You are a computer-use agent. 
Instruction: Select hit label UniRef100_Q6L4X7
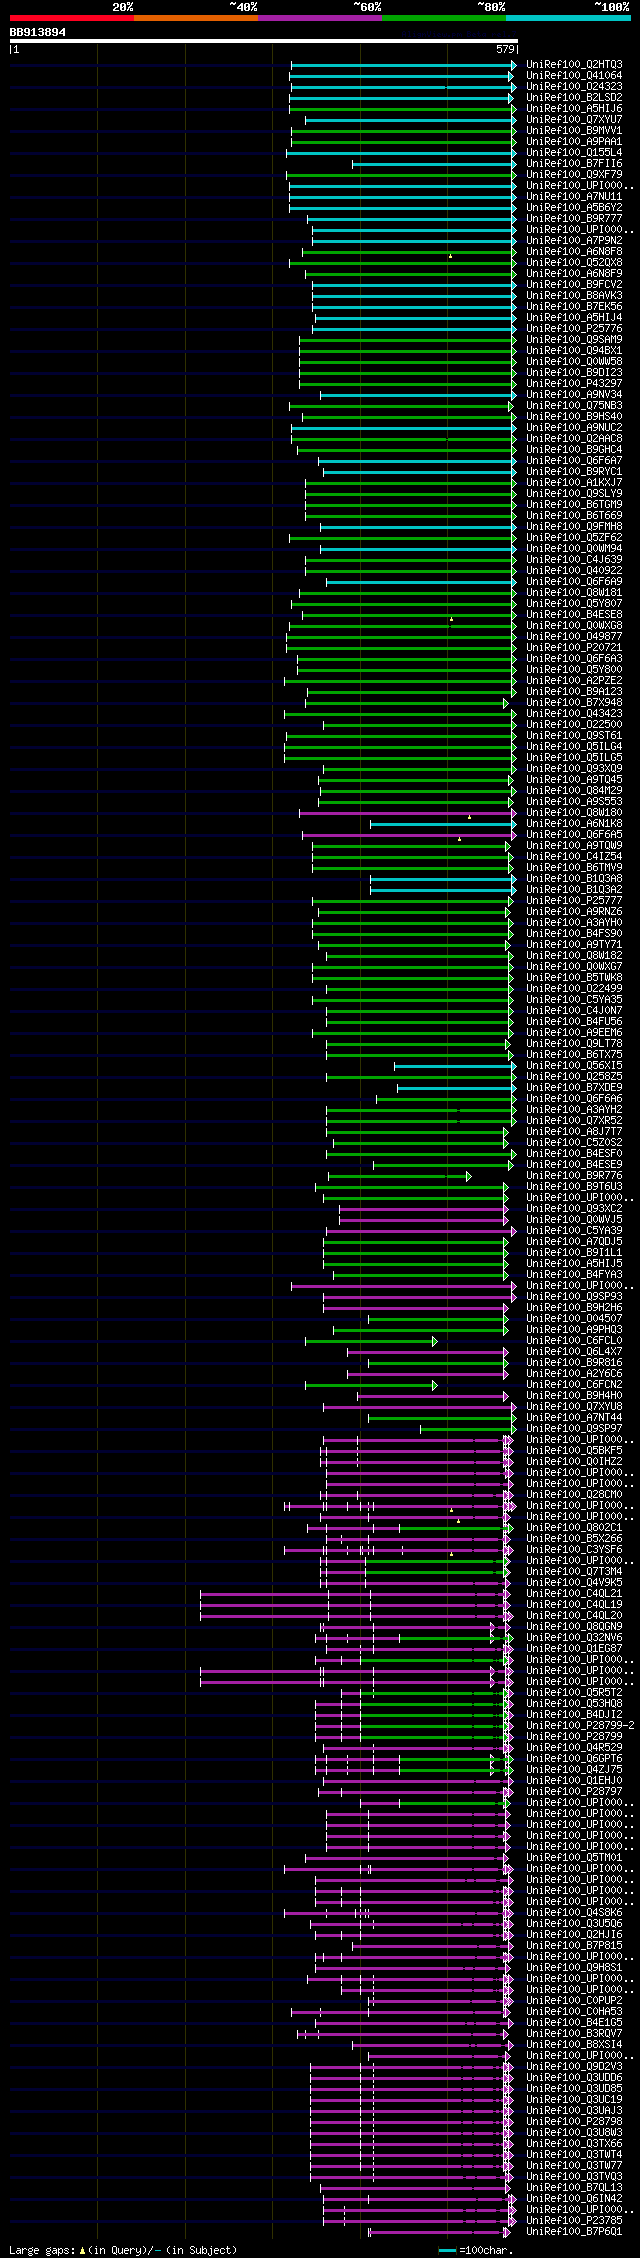574,1351
